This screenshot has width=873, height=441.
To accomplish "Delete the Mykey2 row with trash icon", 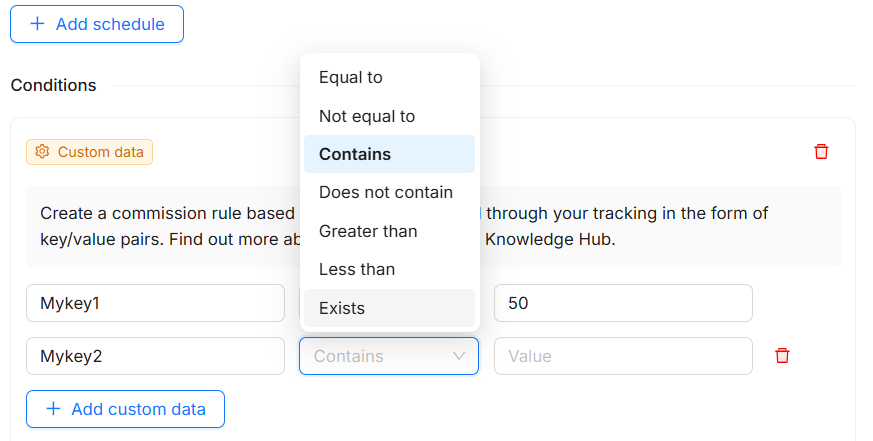I will tap(783, 356).
